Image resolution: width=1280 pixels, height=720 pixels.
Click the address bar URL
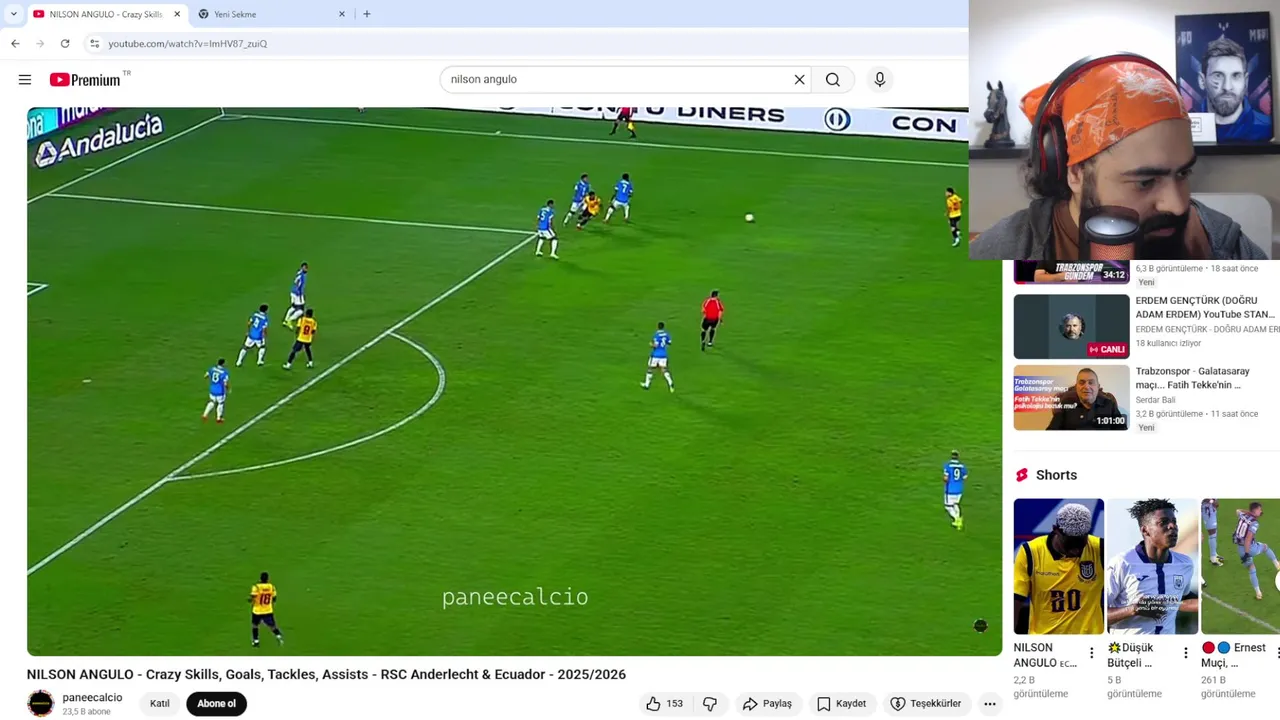[188, 44]
